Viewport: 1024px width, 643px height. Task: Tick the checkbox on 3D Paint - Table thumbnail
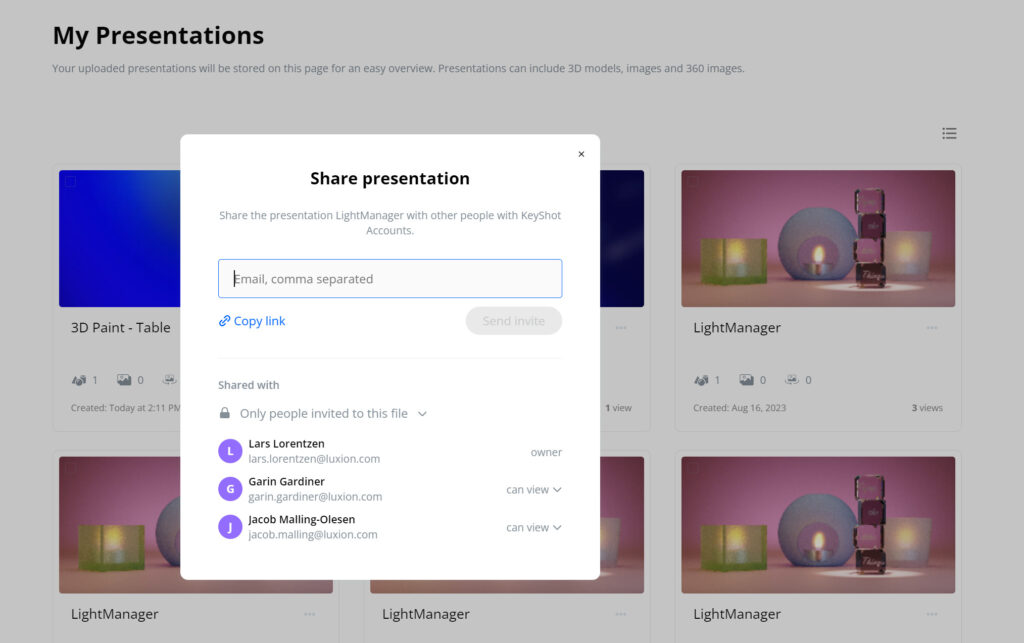click(x=72, y=181)
